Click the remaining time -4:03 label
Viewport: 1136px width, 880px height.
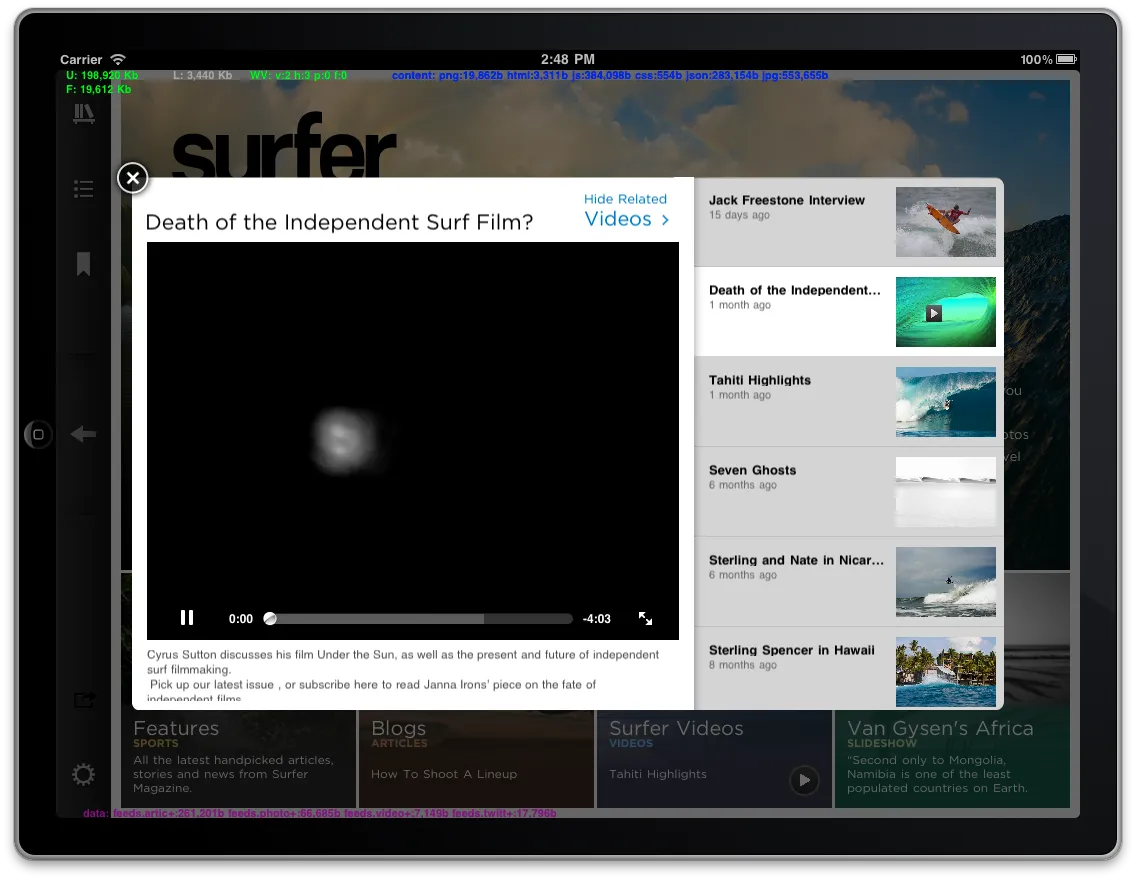tap(596, 619)
